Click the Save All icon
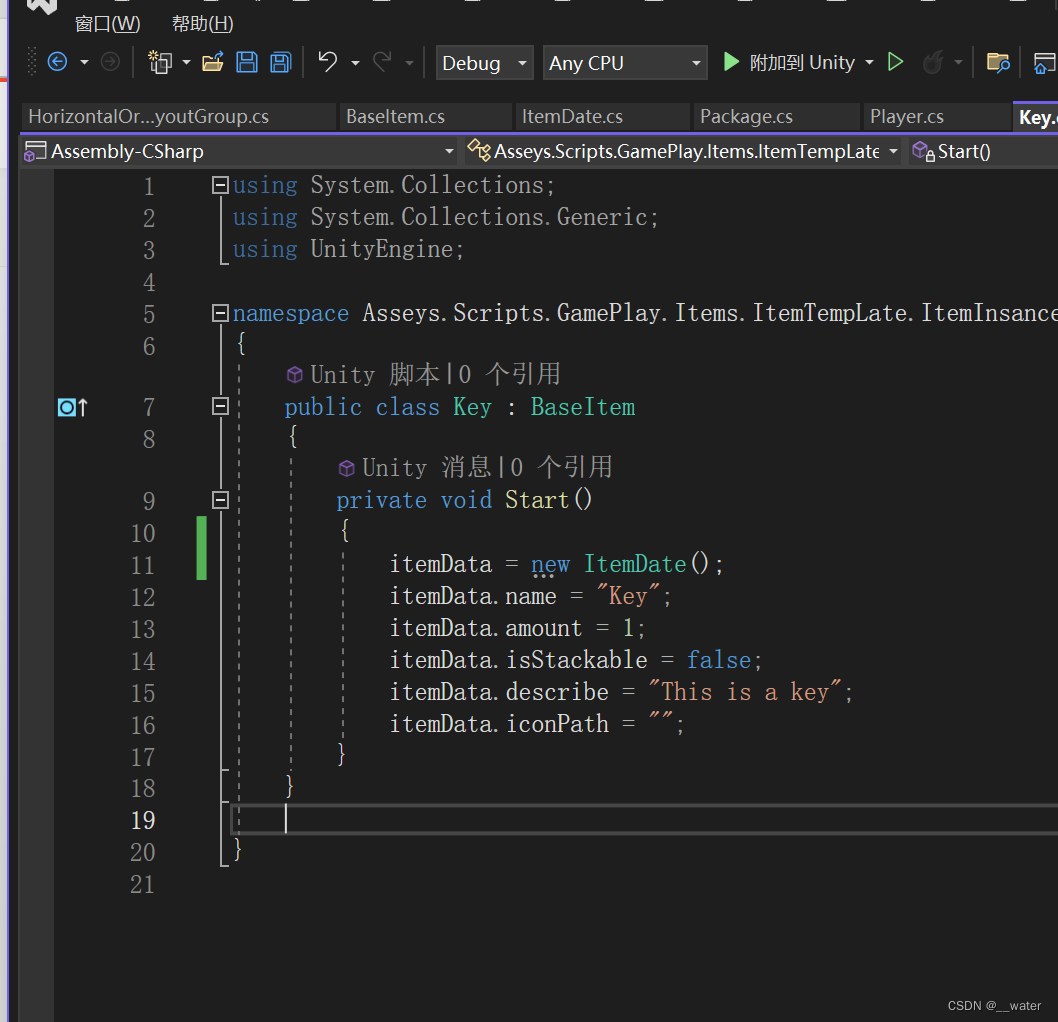The height and width of the screenshot is (1022, 1058). [281, 63]
